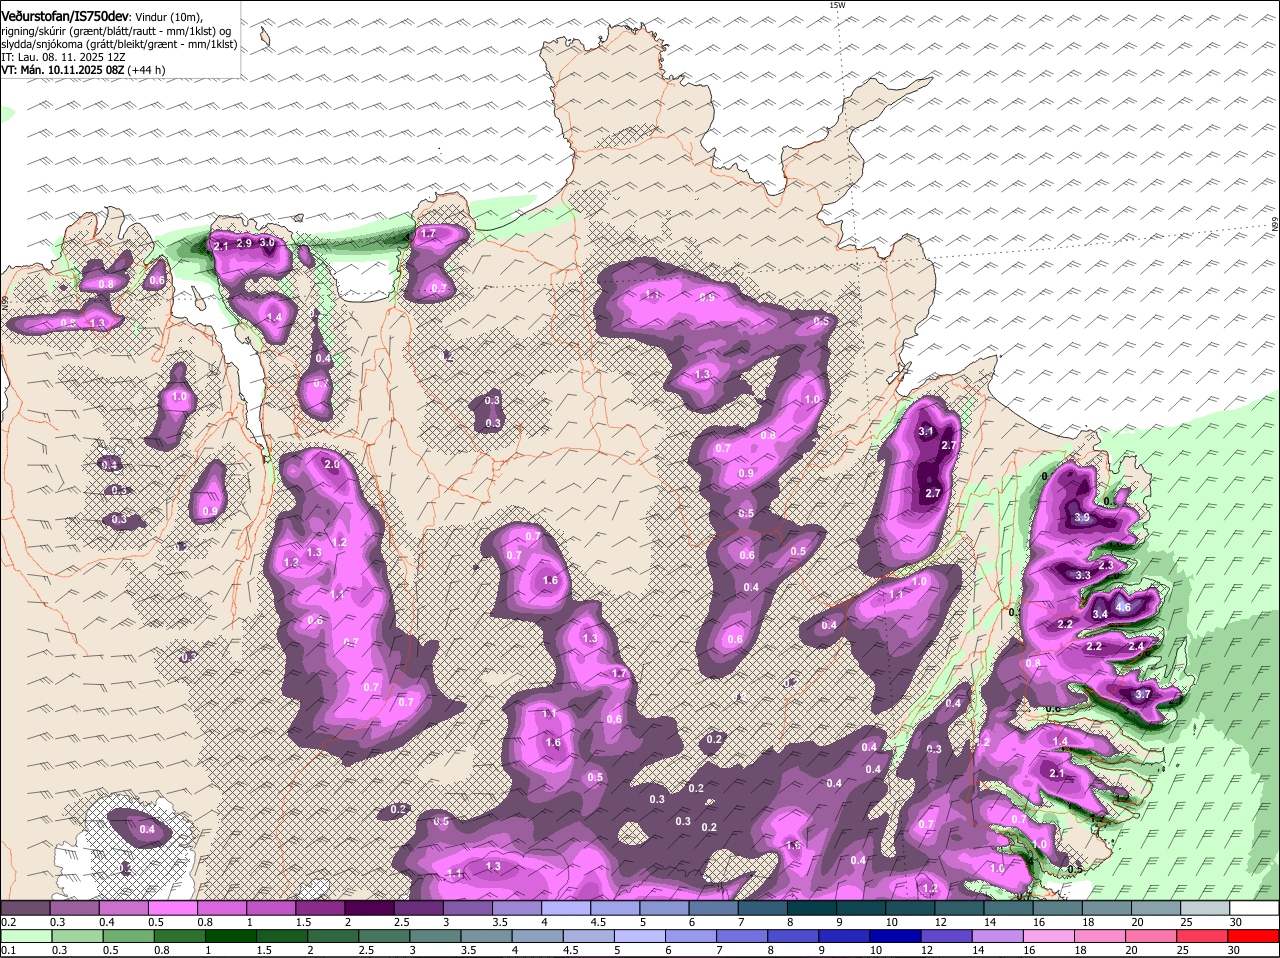Select the '3.3' precipitation value
The width and height of the screenshot is (1280, 958).
point(1082,575)
